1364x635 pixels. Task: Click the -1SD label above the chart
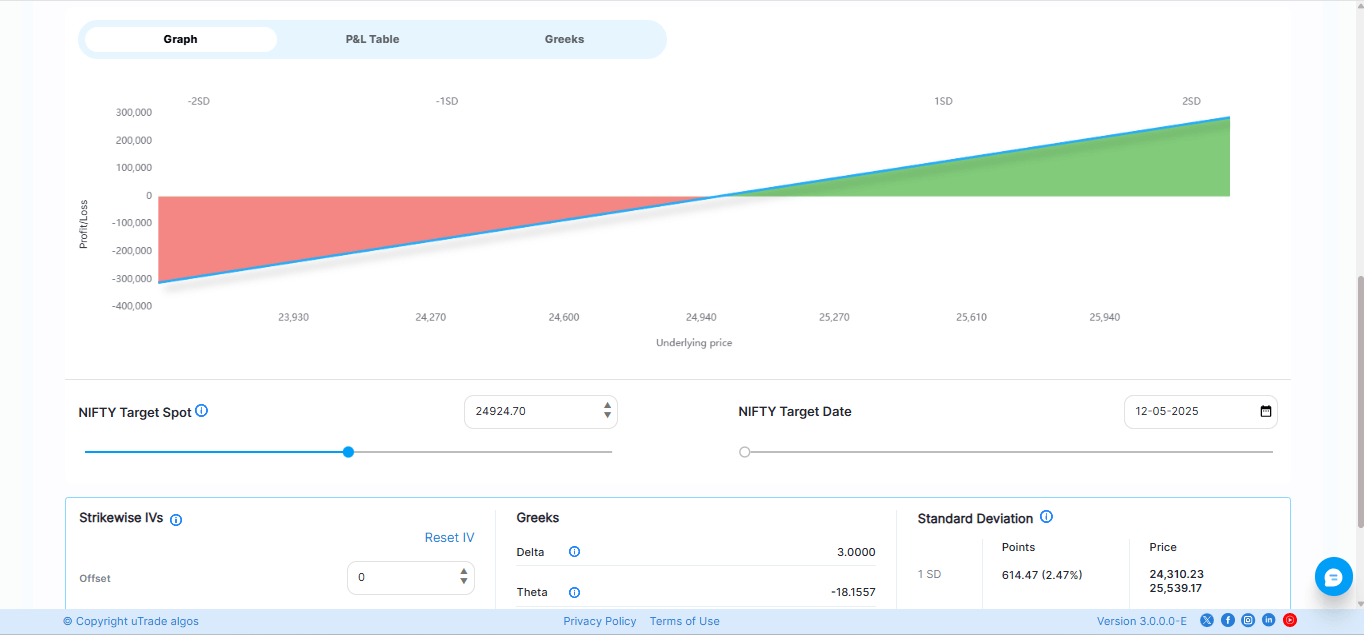click(446, 101)
